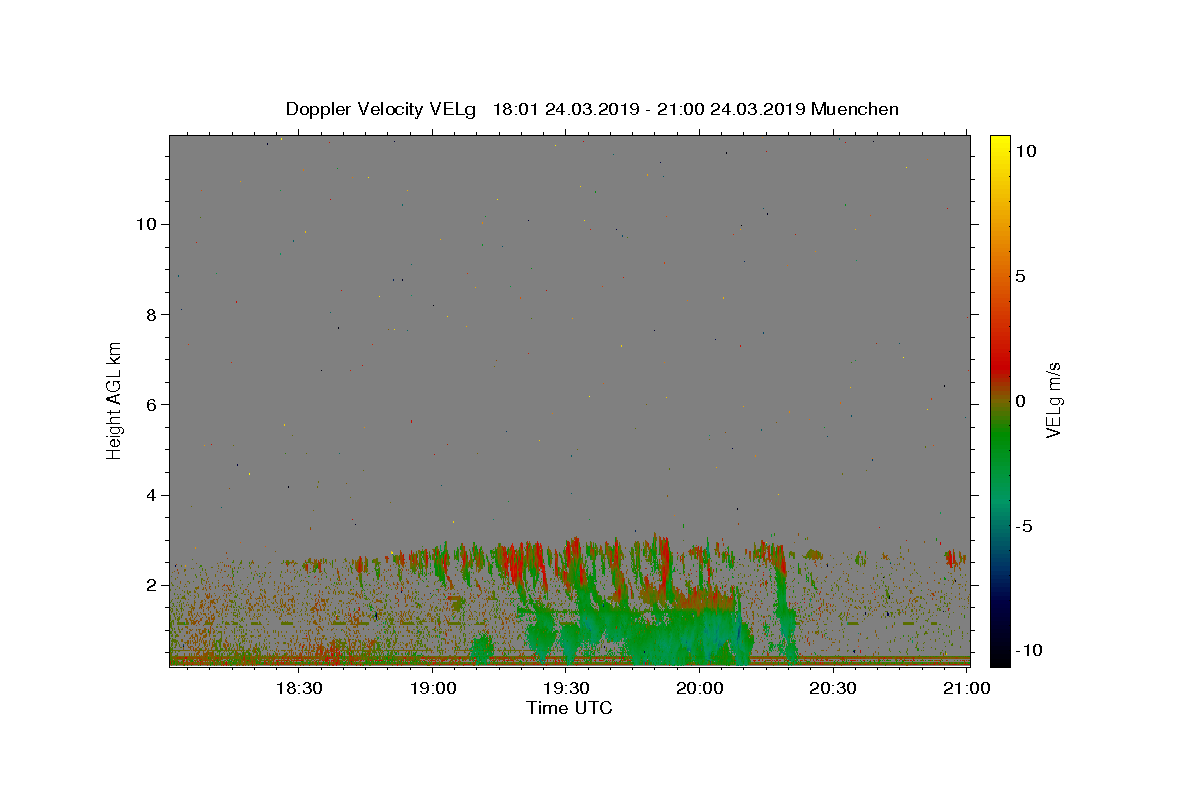Click the colorbar tick label 10
Screen dimensions: 1200x800
pos(1025,151)
